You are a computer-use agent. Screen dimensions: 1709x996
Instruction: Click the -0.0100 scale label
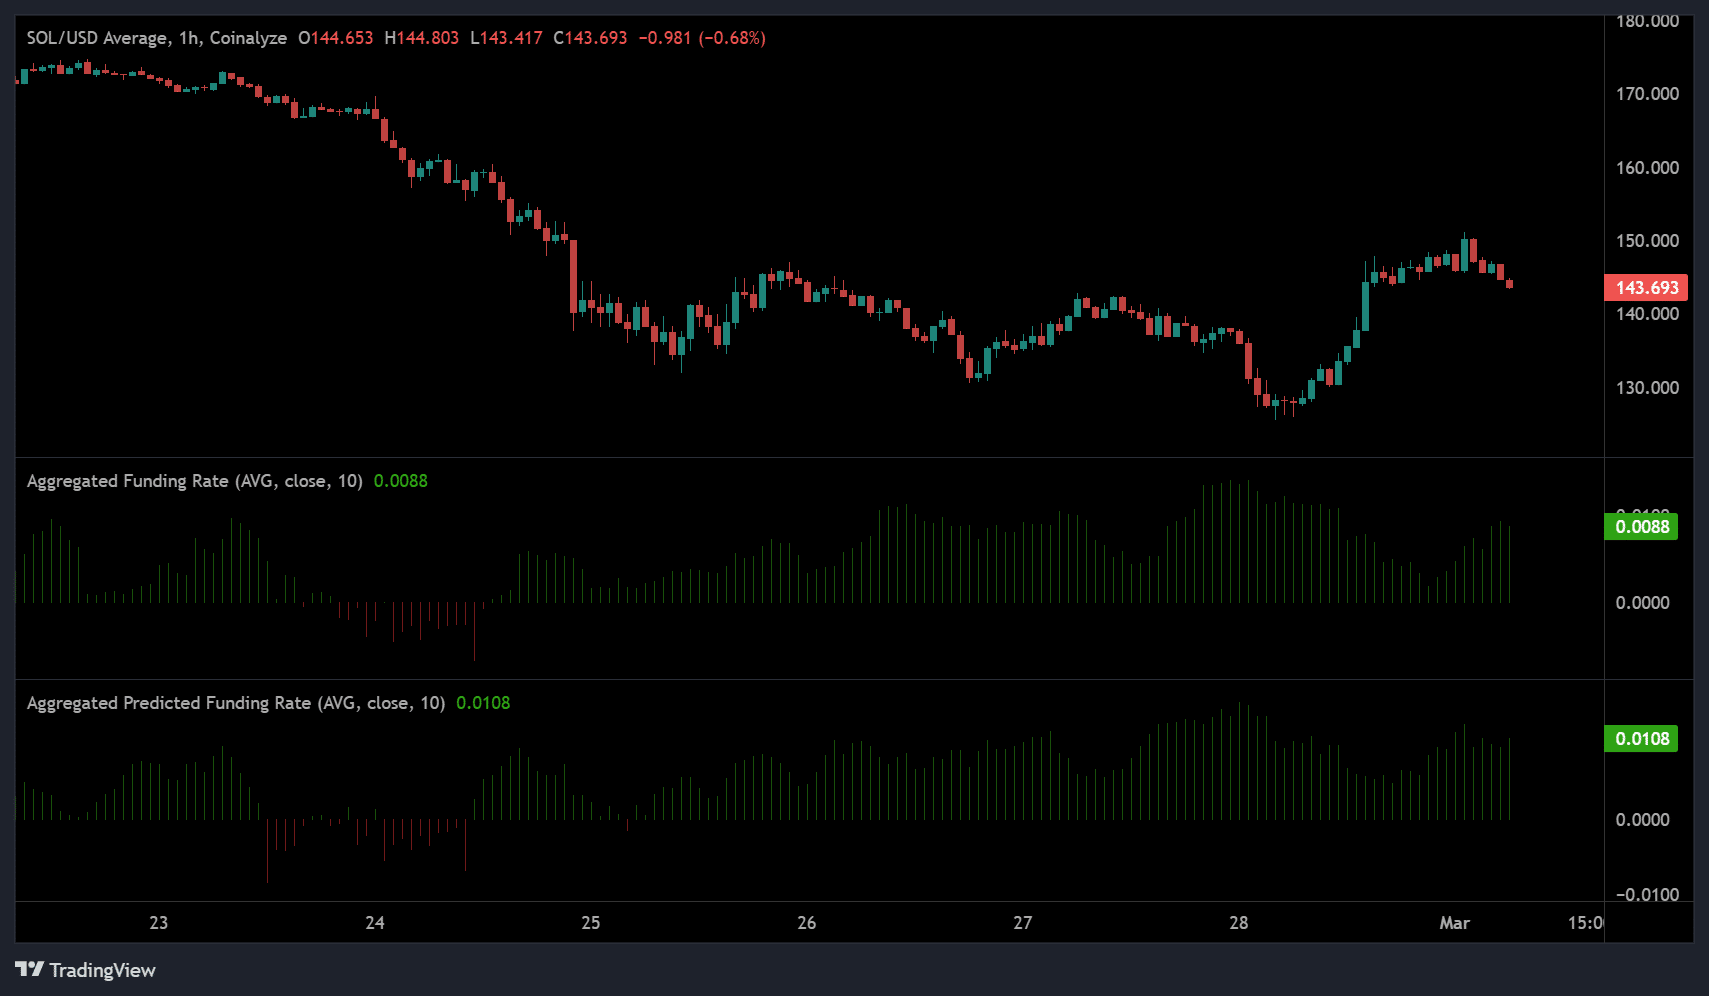(1647, 895)
